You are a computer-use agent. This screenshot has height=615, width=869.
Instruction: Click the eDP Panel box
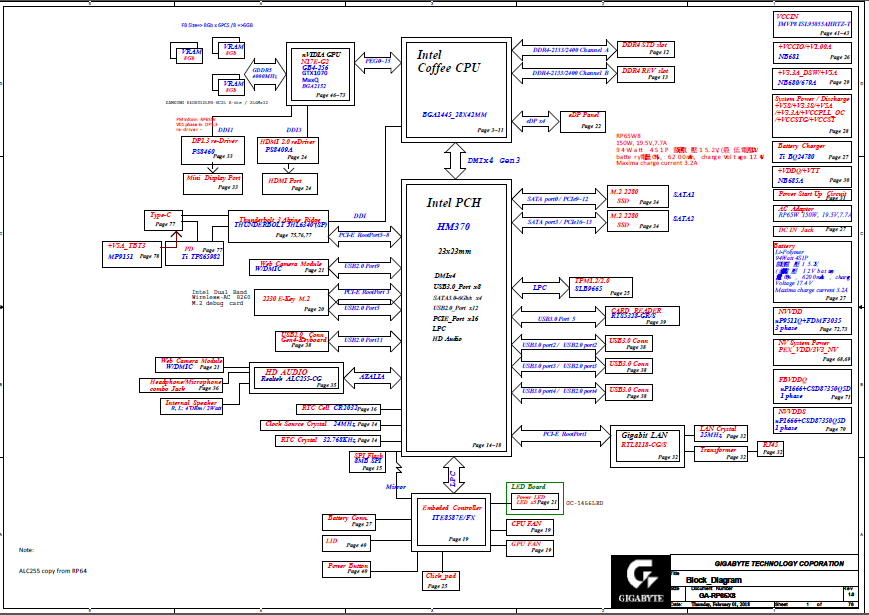[x=582, y=122]
